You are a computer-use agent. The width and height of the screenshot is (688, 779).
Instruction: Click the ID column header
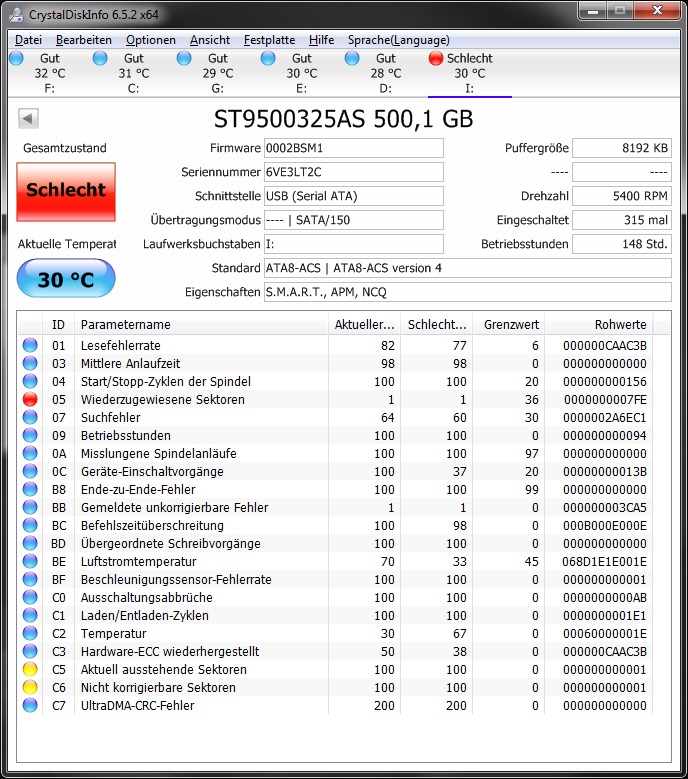59,324
